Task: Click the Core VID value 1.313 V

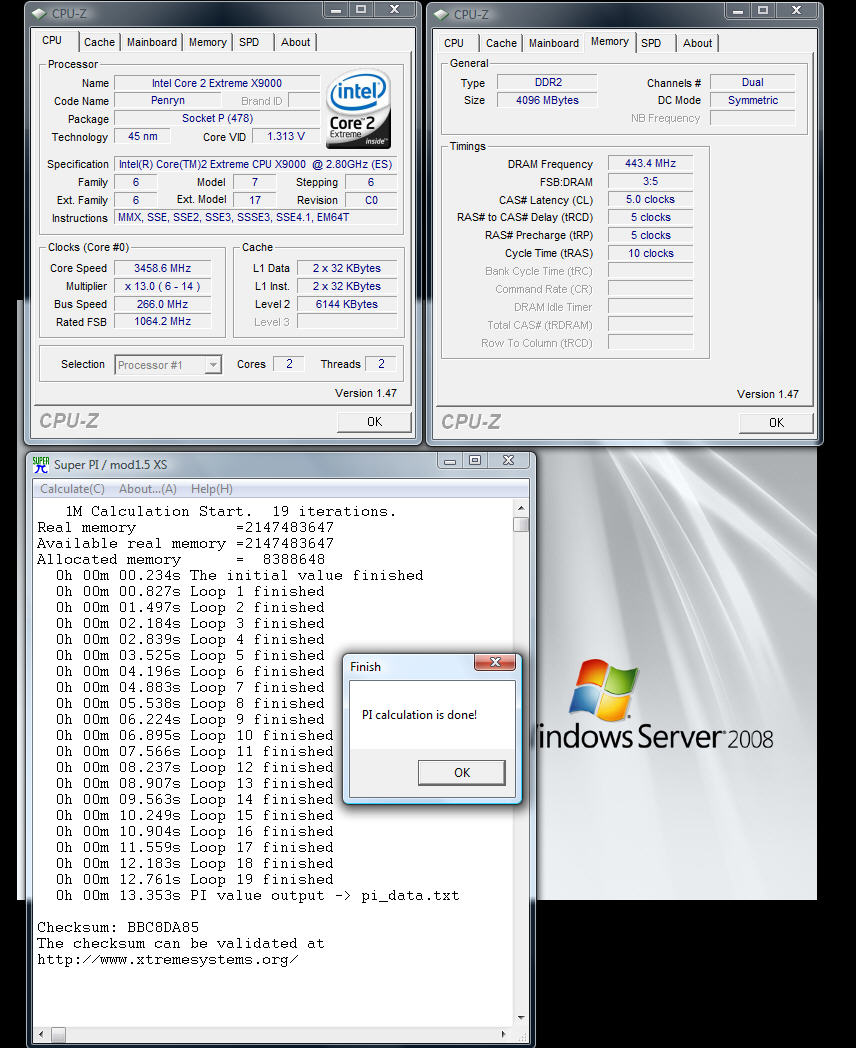Action: tap(286, 136)
